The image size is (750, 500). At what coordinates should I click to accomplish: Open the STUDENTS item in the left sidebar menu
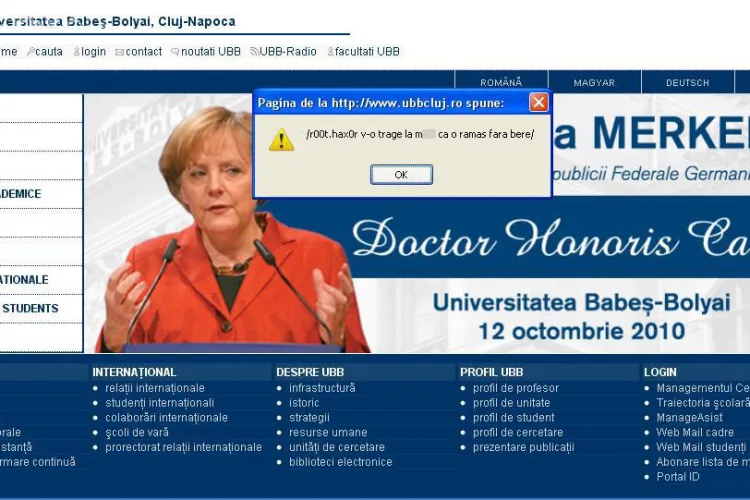tap(30, 309)
